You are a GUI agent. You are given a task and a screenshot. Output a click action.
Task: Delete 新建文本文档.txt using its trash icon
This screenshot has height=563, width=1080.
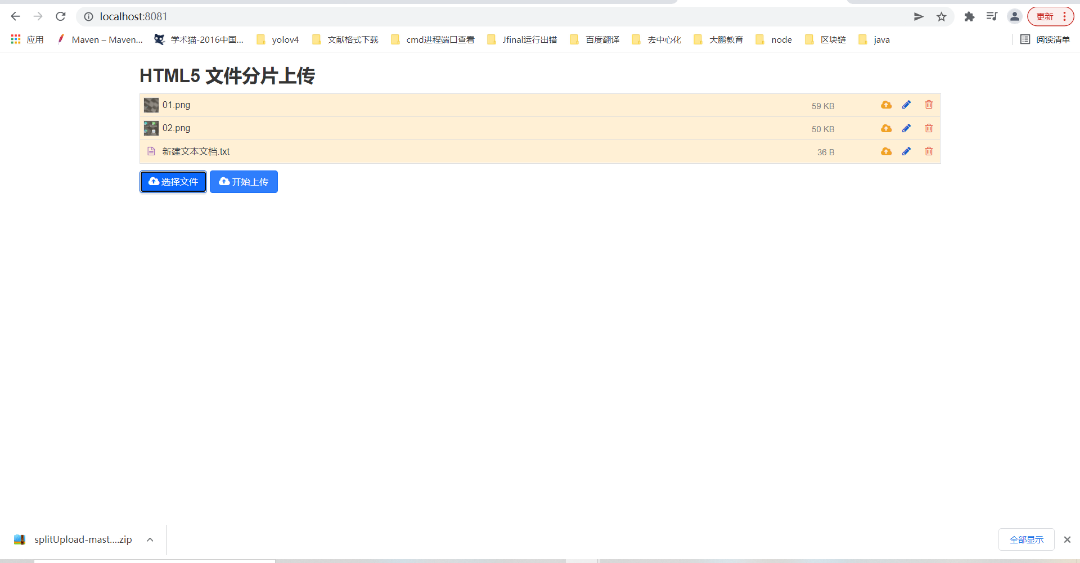click(929, 152)
